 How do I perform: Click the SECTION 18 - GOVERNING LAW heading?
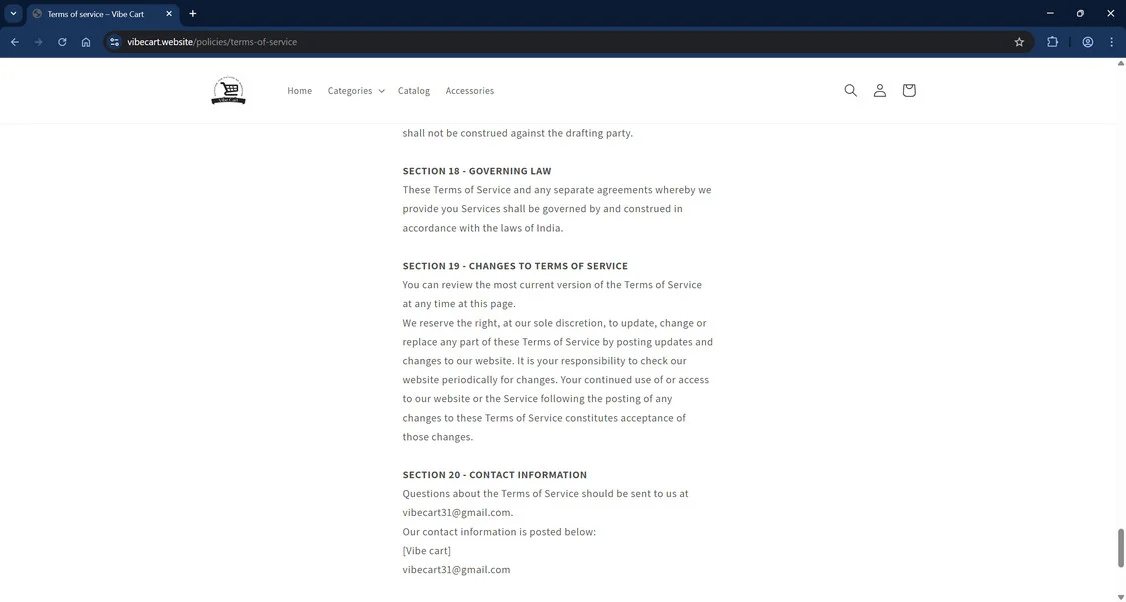pos(477,171)
